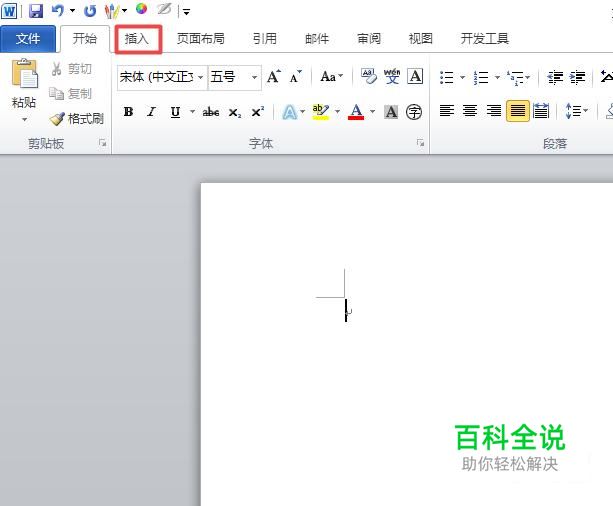Switch to the 邮件 (Mailings) tab
This screenshot has height=506, width=613.
[317, 38]
